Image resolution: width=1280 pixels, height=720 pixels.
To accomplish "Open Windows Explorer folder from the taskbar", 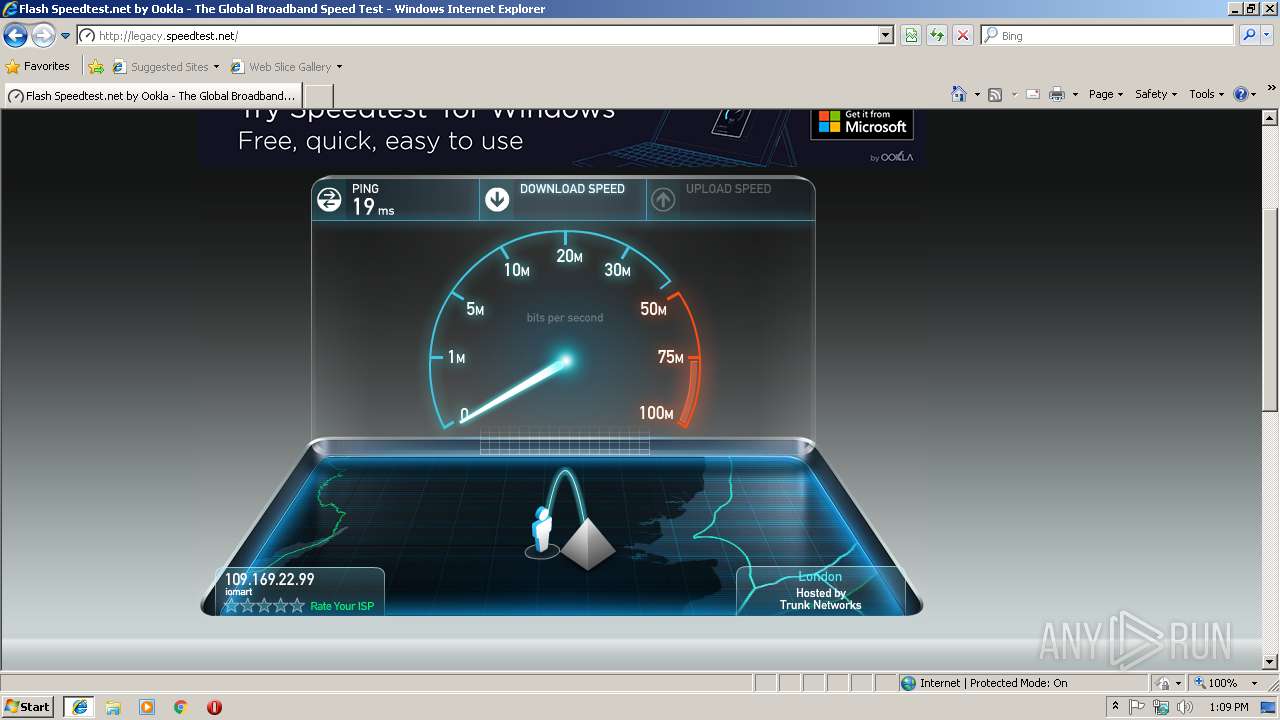I will tap(113, 707).
